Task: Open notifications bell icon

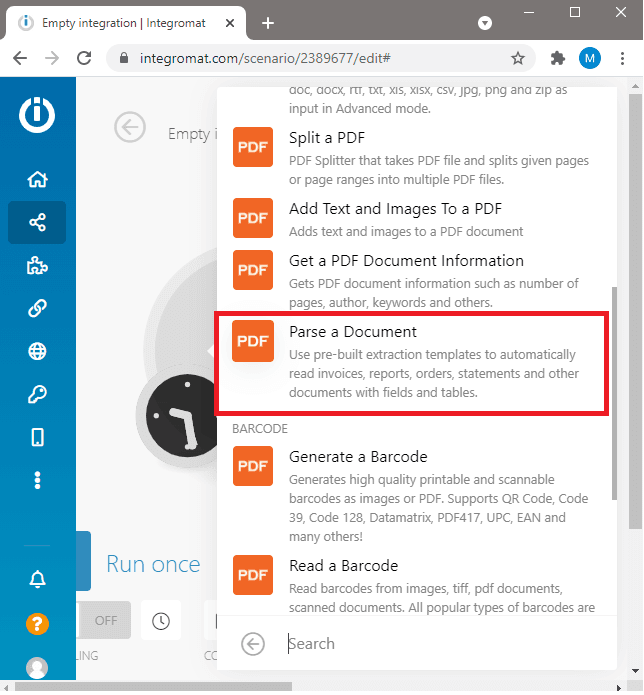Action: pos(37,579)
